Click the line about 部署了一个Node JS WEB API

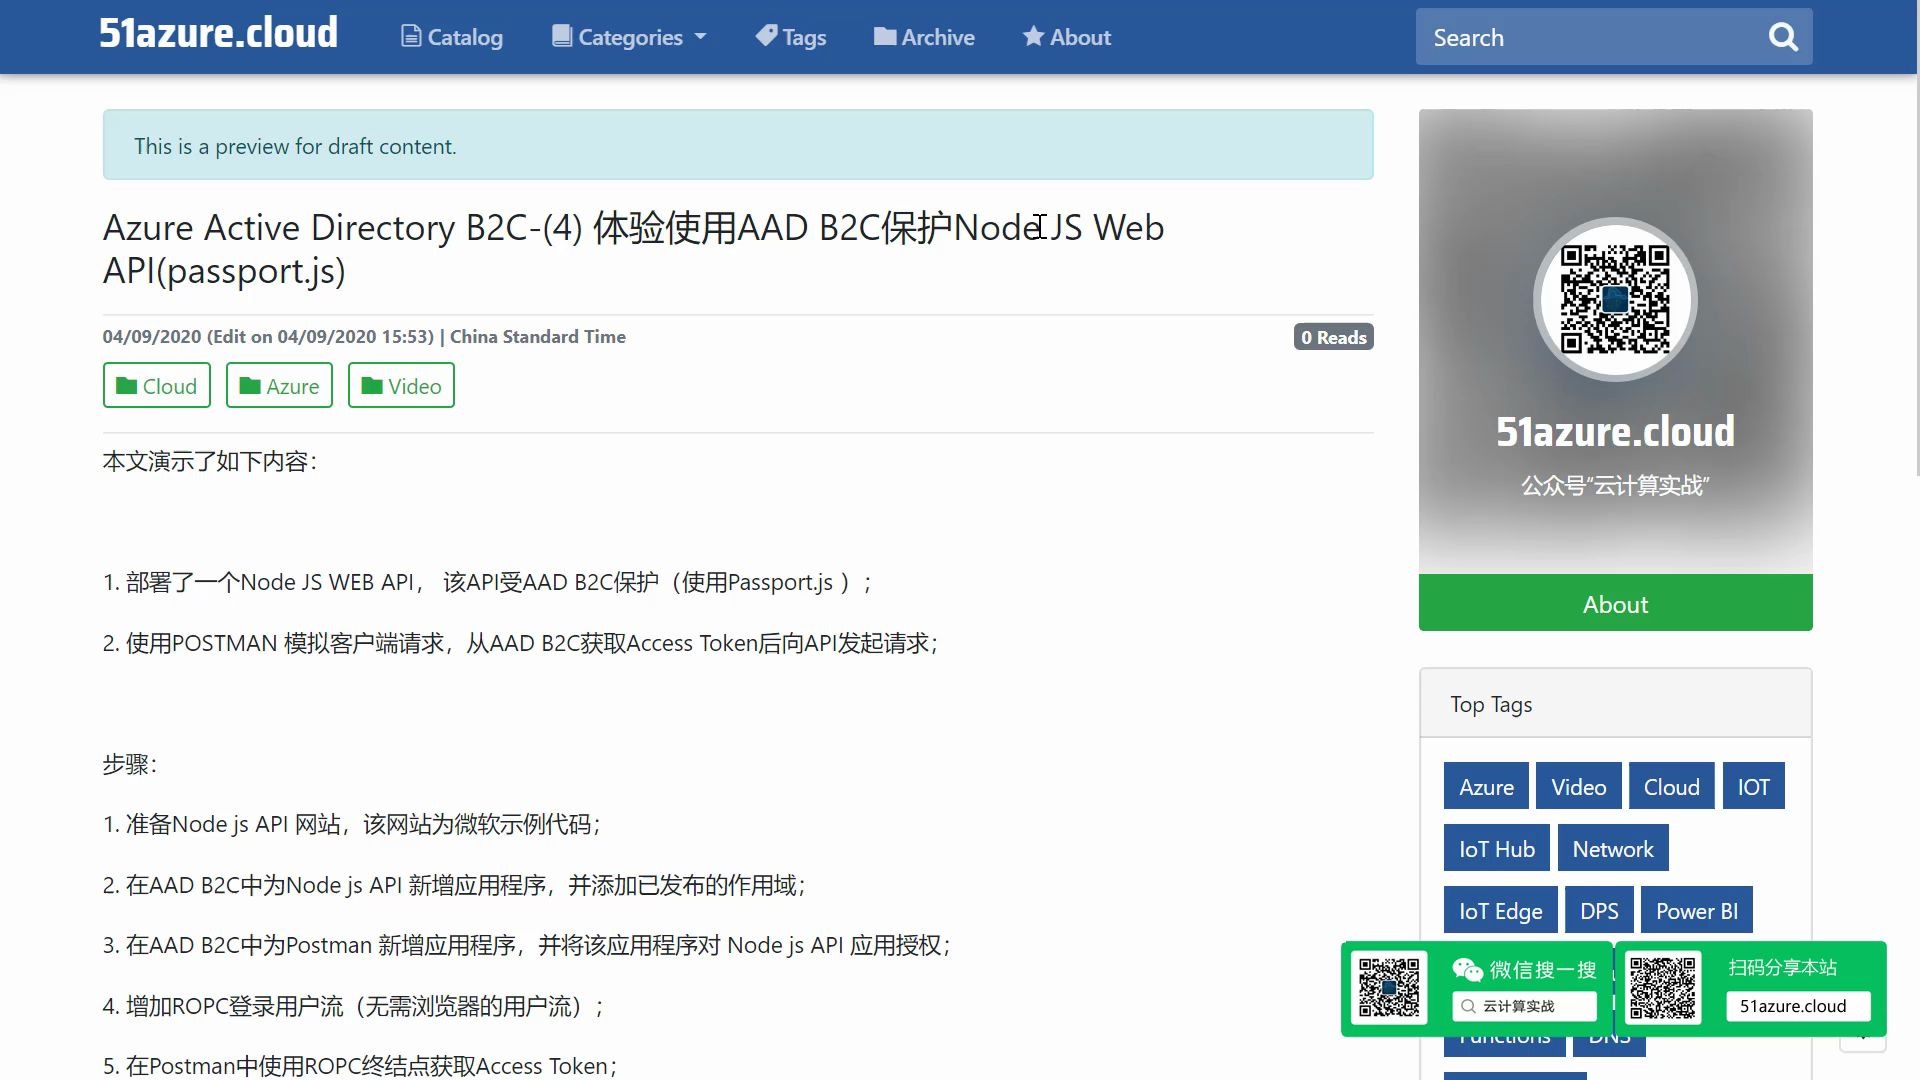click(x=487, y=582)
